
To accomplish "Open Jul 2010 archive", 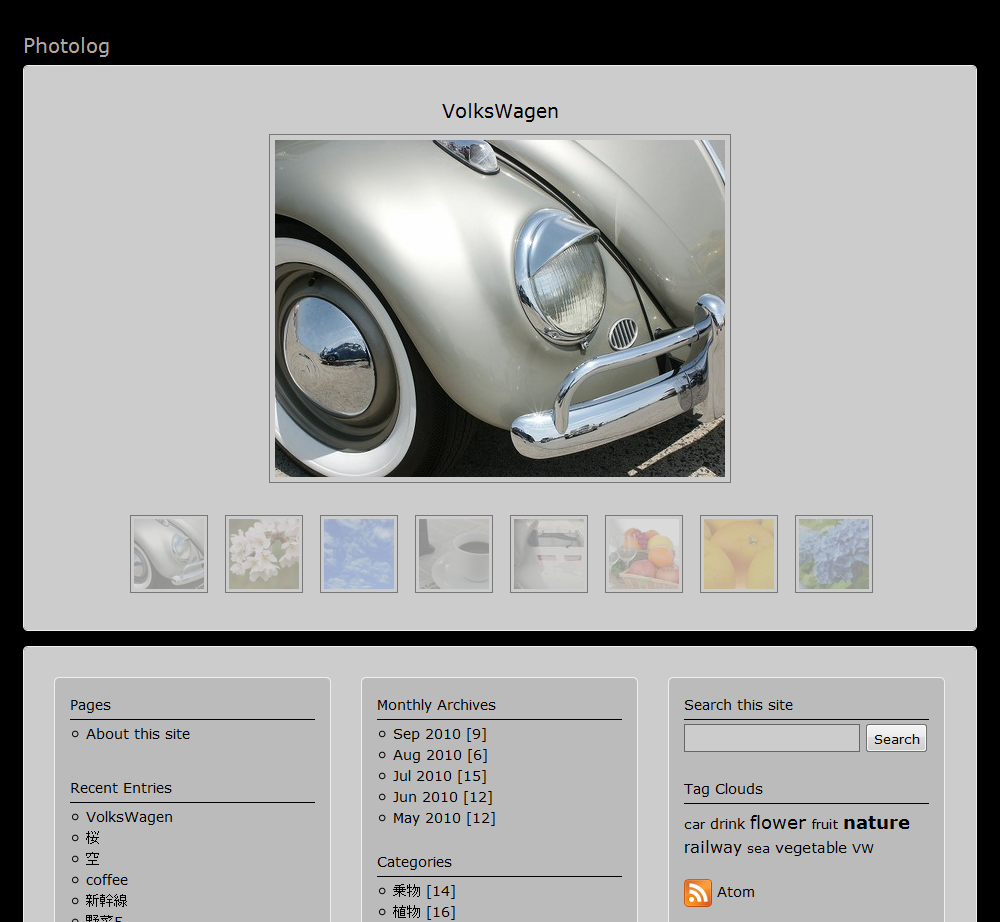I will point(439,776).
